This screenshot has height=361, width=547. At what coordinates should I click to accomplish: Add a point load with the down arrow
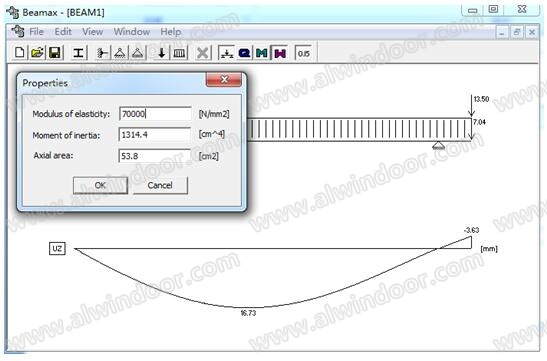pyautogui.click(x=162, y=53)
